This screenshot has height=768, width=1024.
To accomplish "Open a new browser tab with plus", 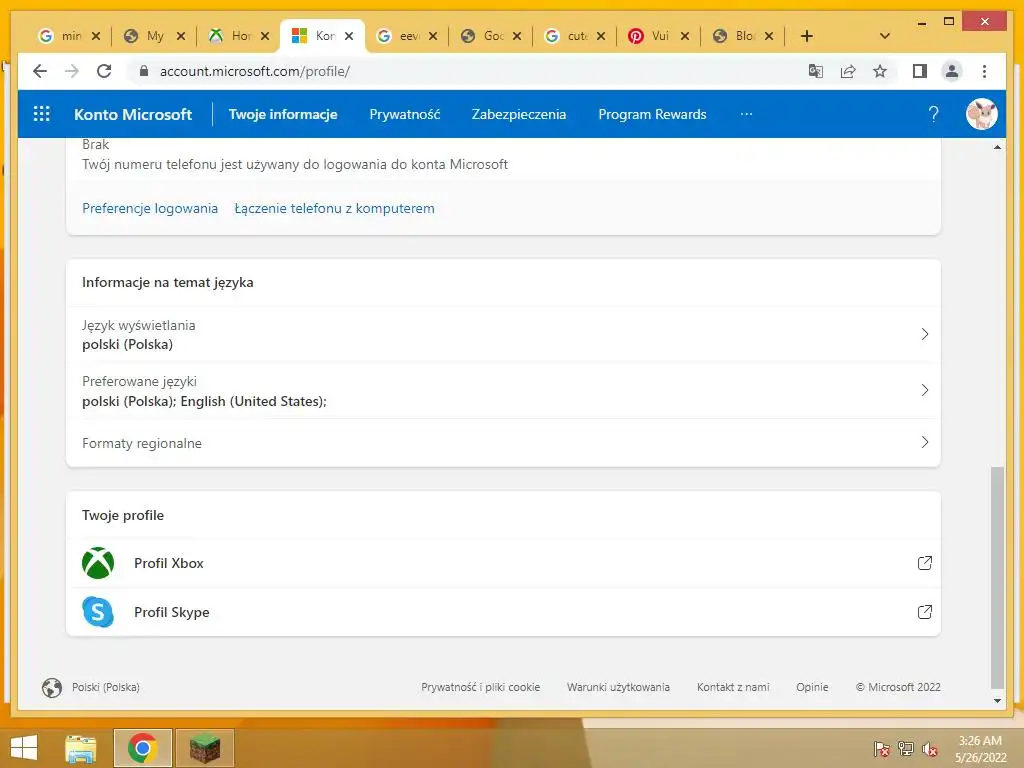I will pyautogui.click(x=807, y=36).
